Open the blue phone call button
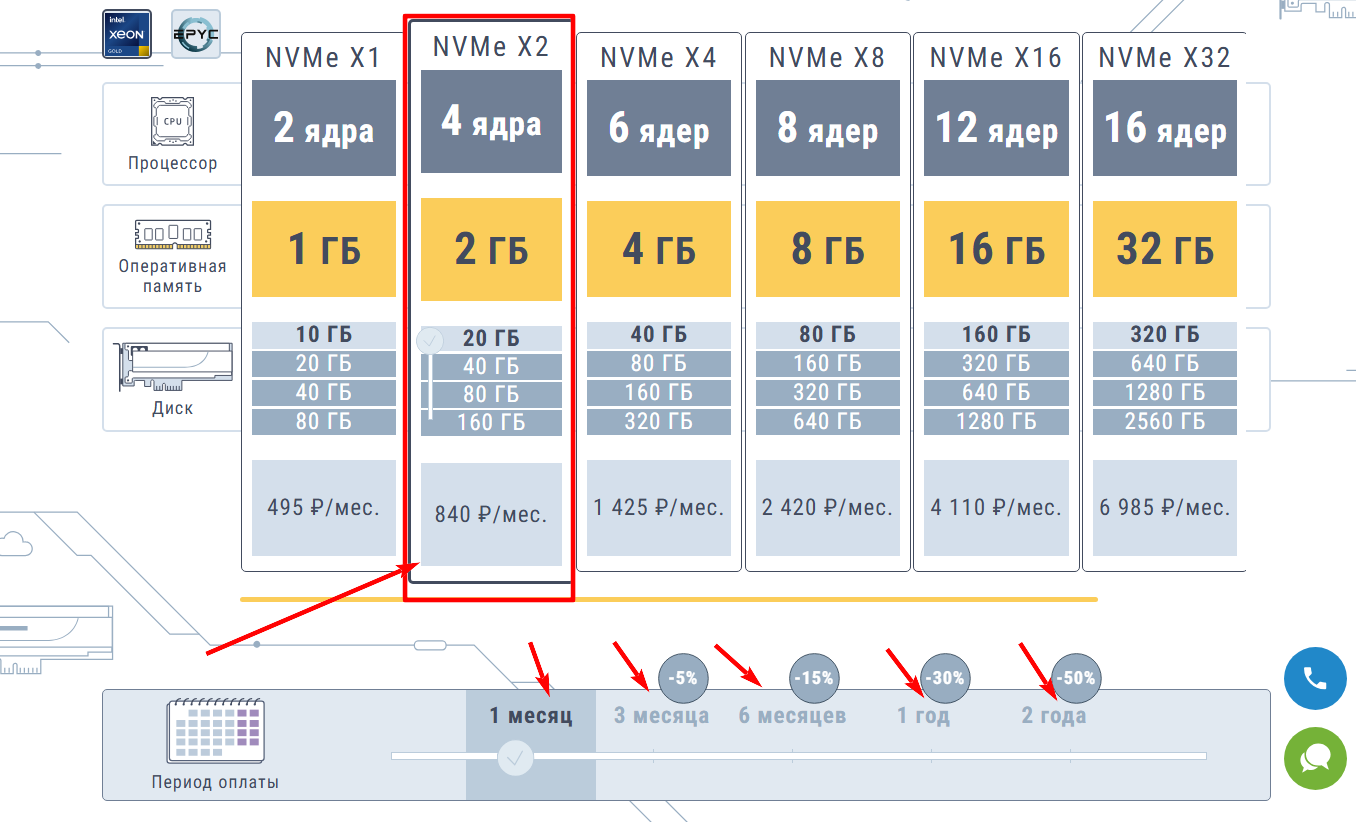 coord(1315,679)
